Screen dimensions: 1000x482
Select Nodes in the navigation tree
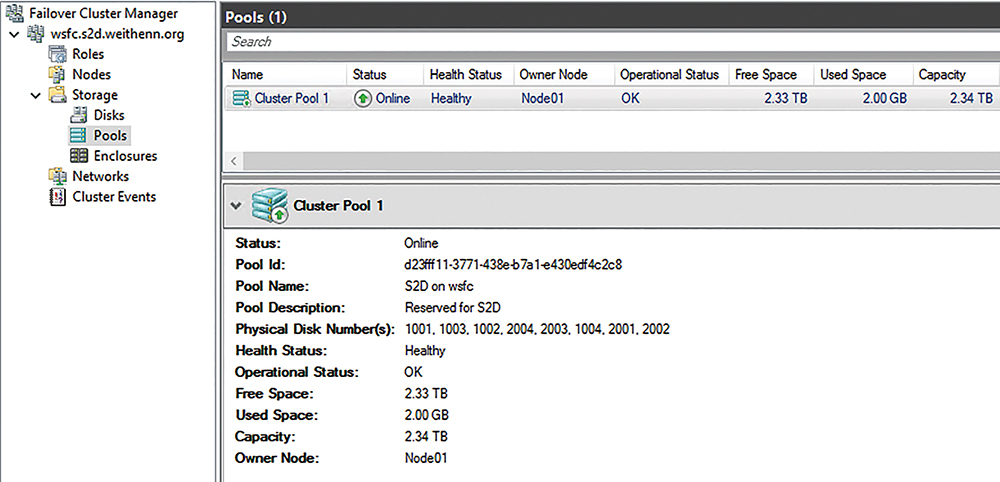pyautogui.click(x=91, y=75)
